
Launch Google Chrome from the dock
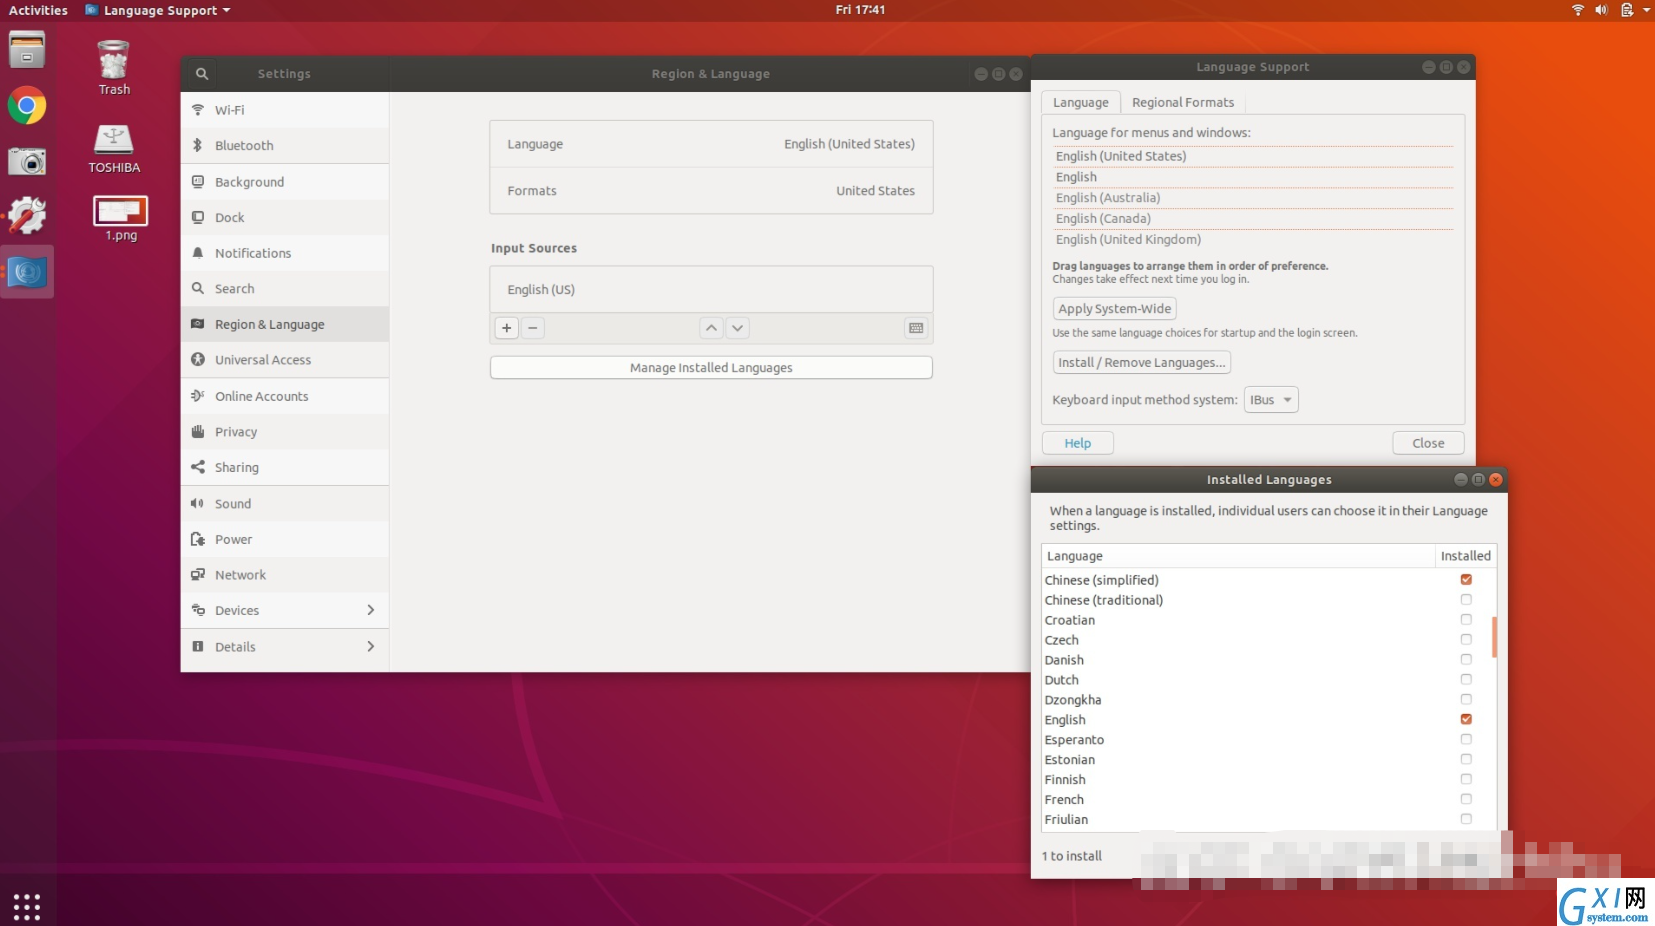coord(27,105)
